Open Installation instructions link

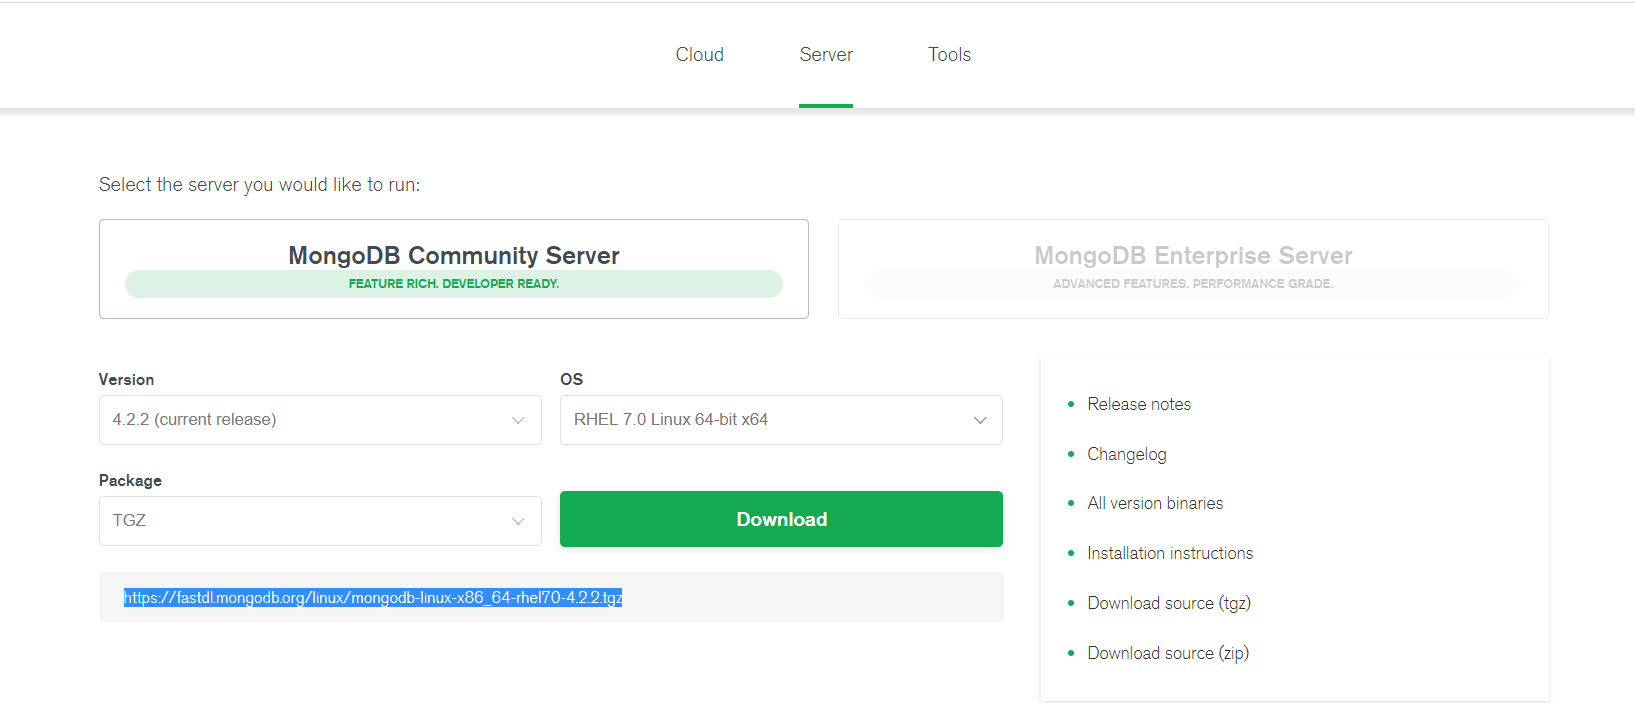(1170, 553)
